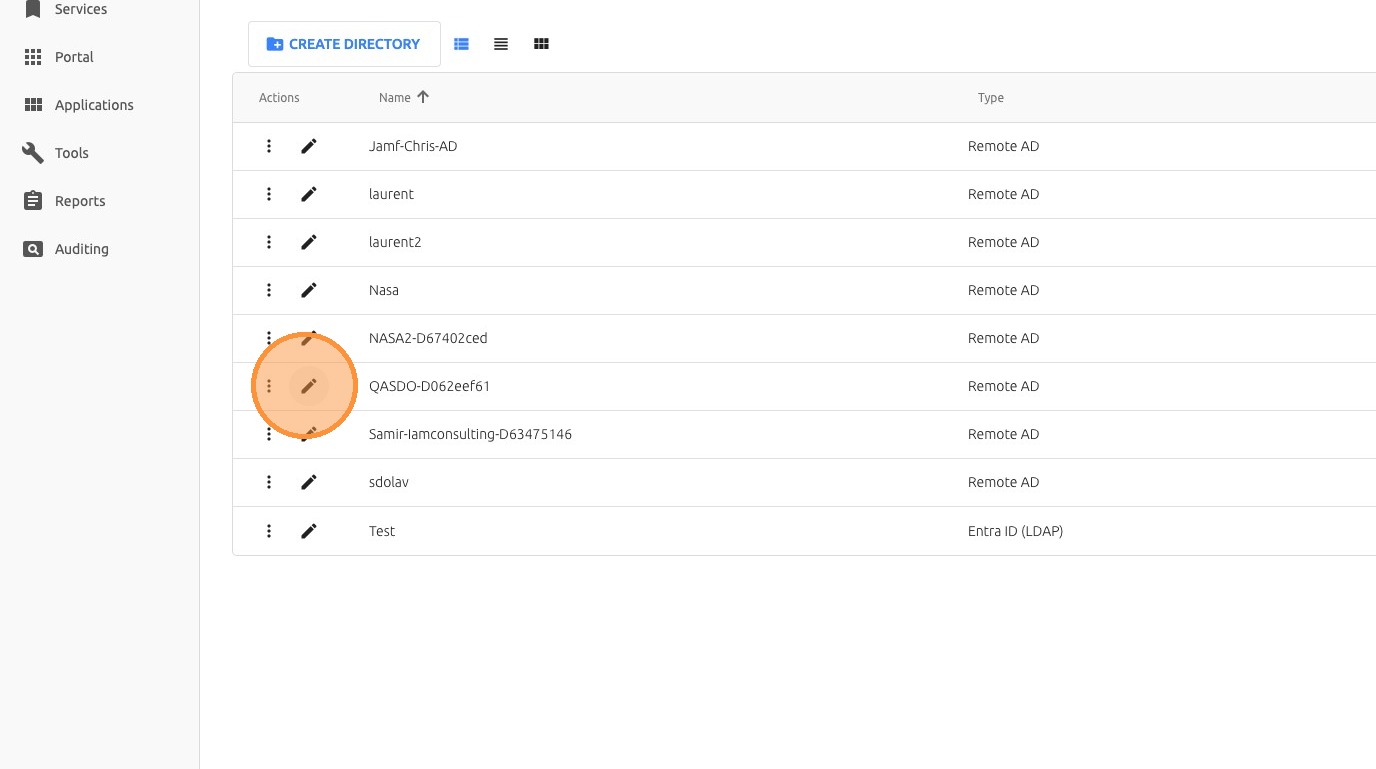Open the actions menu for laurent
1376x769 pixels.
[x=269, y=194]
